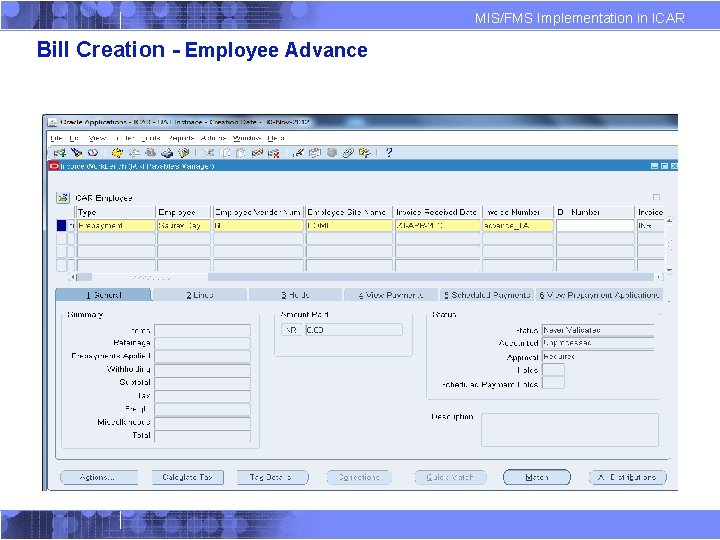720x540 pixels.
Task: Click the Delete Record toolbar icon
Action: point(274,153)
